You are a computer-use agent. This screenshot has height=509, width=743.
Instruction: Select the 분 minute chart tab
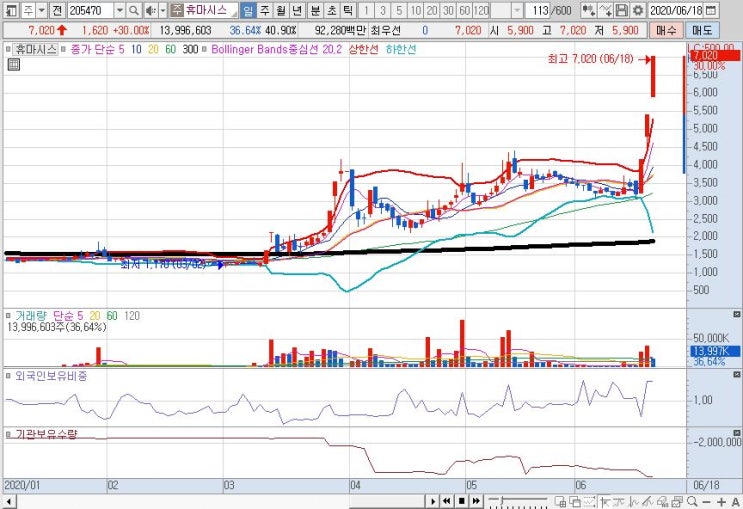click(315, 10)
